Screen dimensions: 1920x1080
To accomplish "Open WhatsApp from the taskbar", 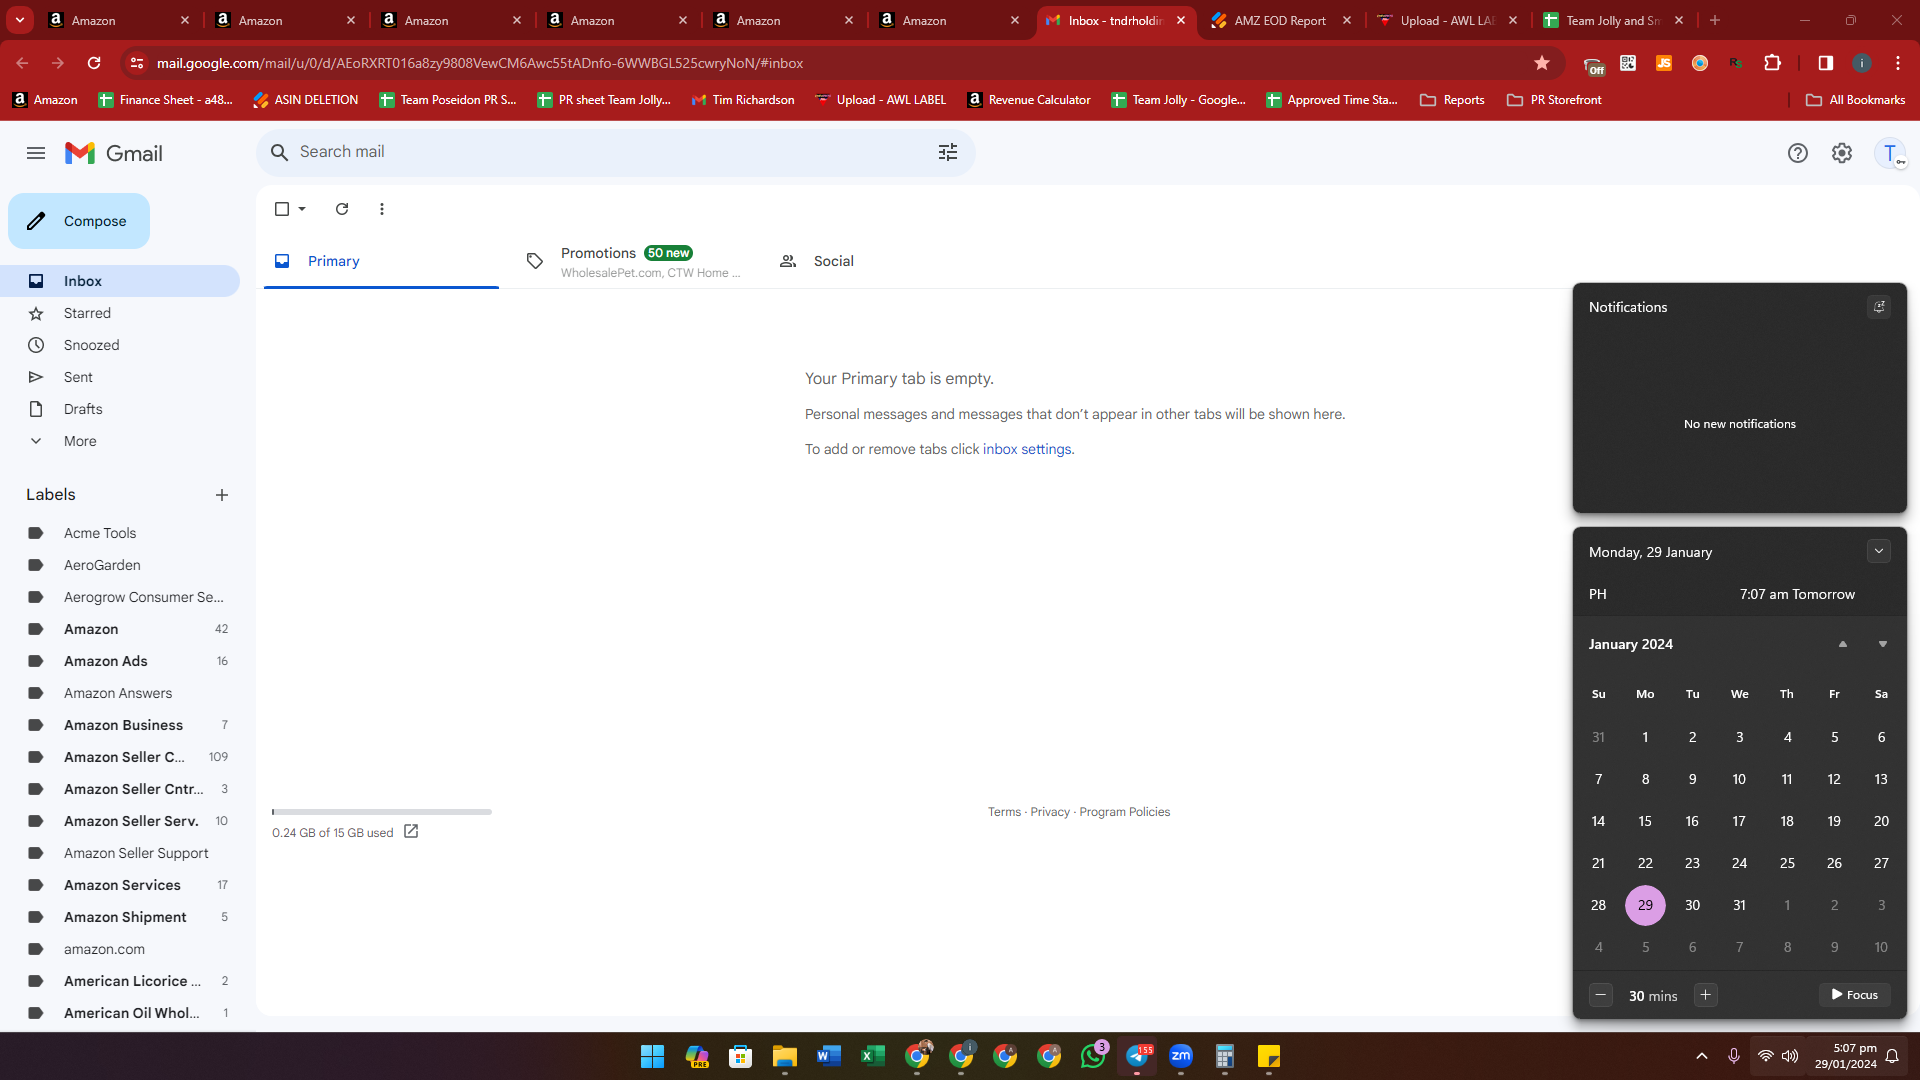I will coord(1093,1056).
